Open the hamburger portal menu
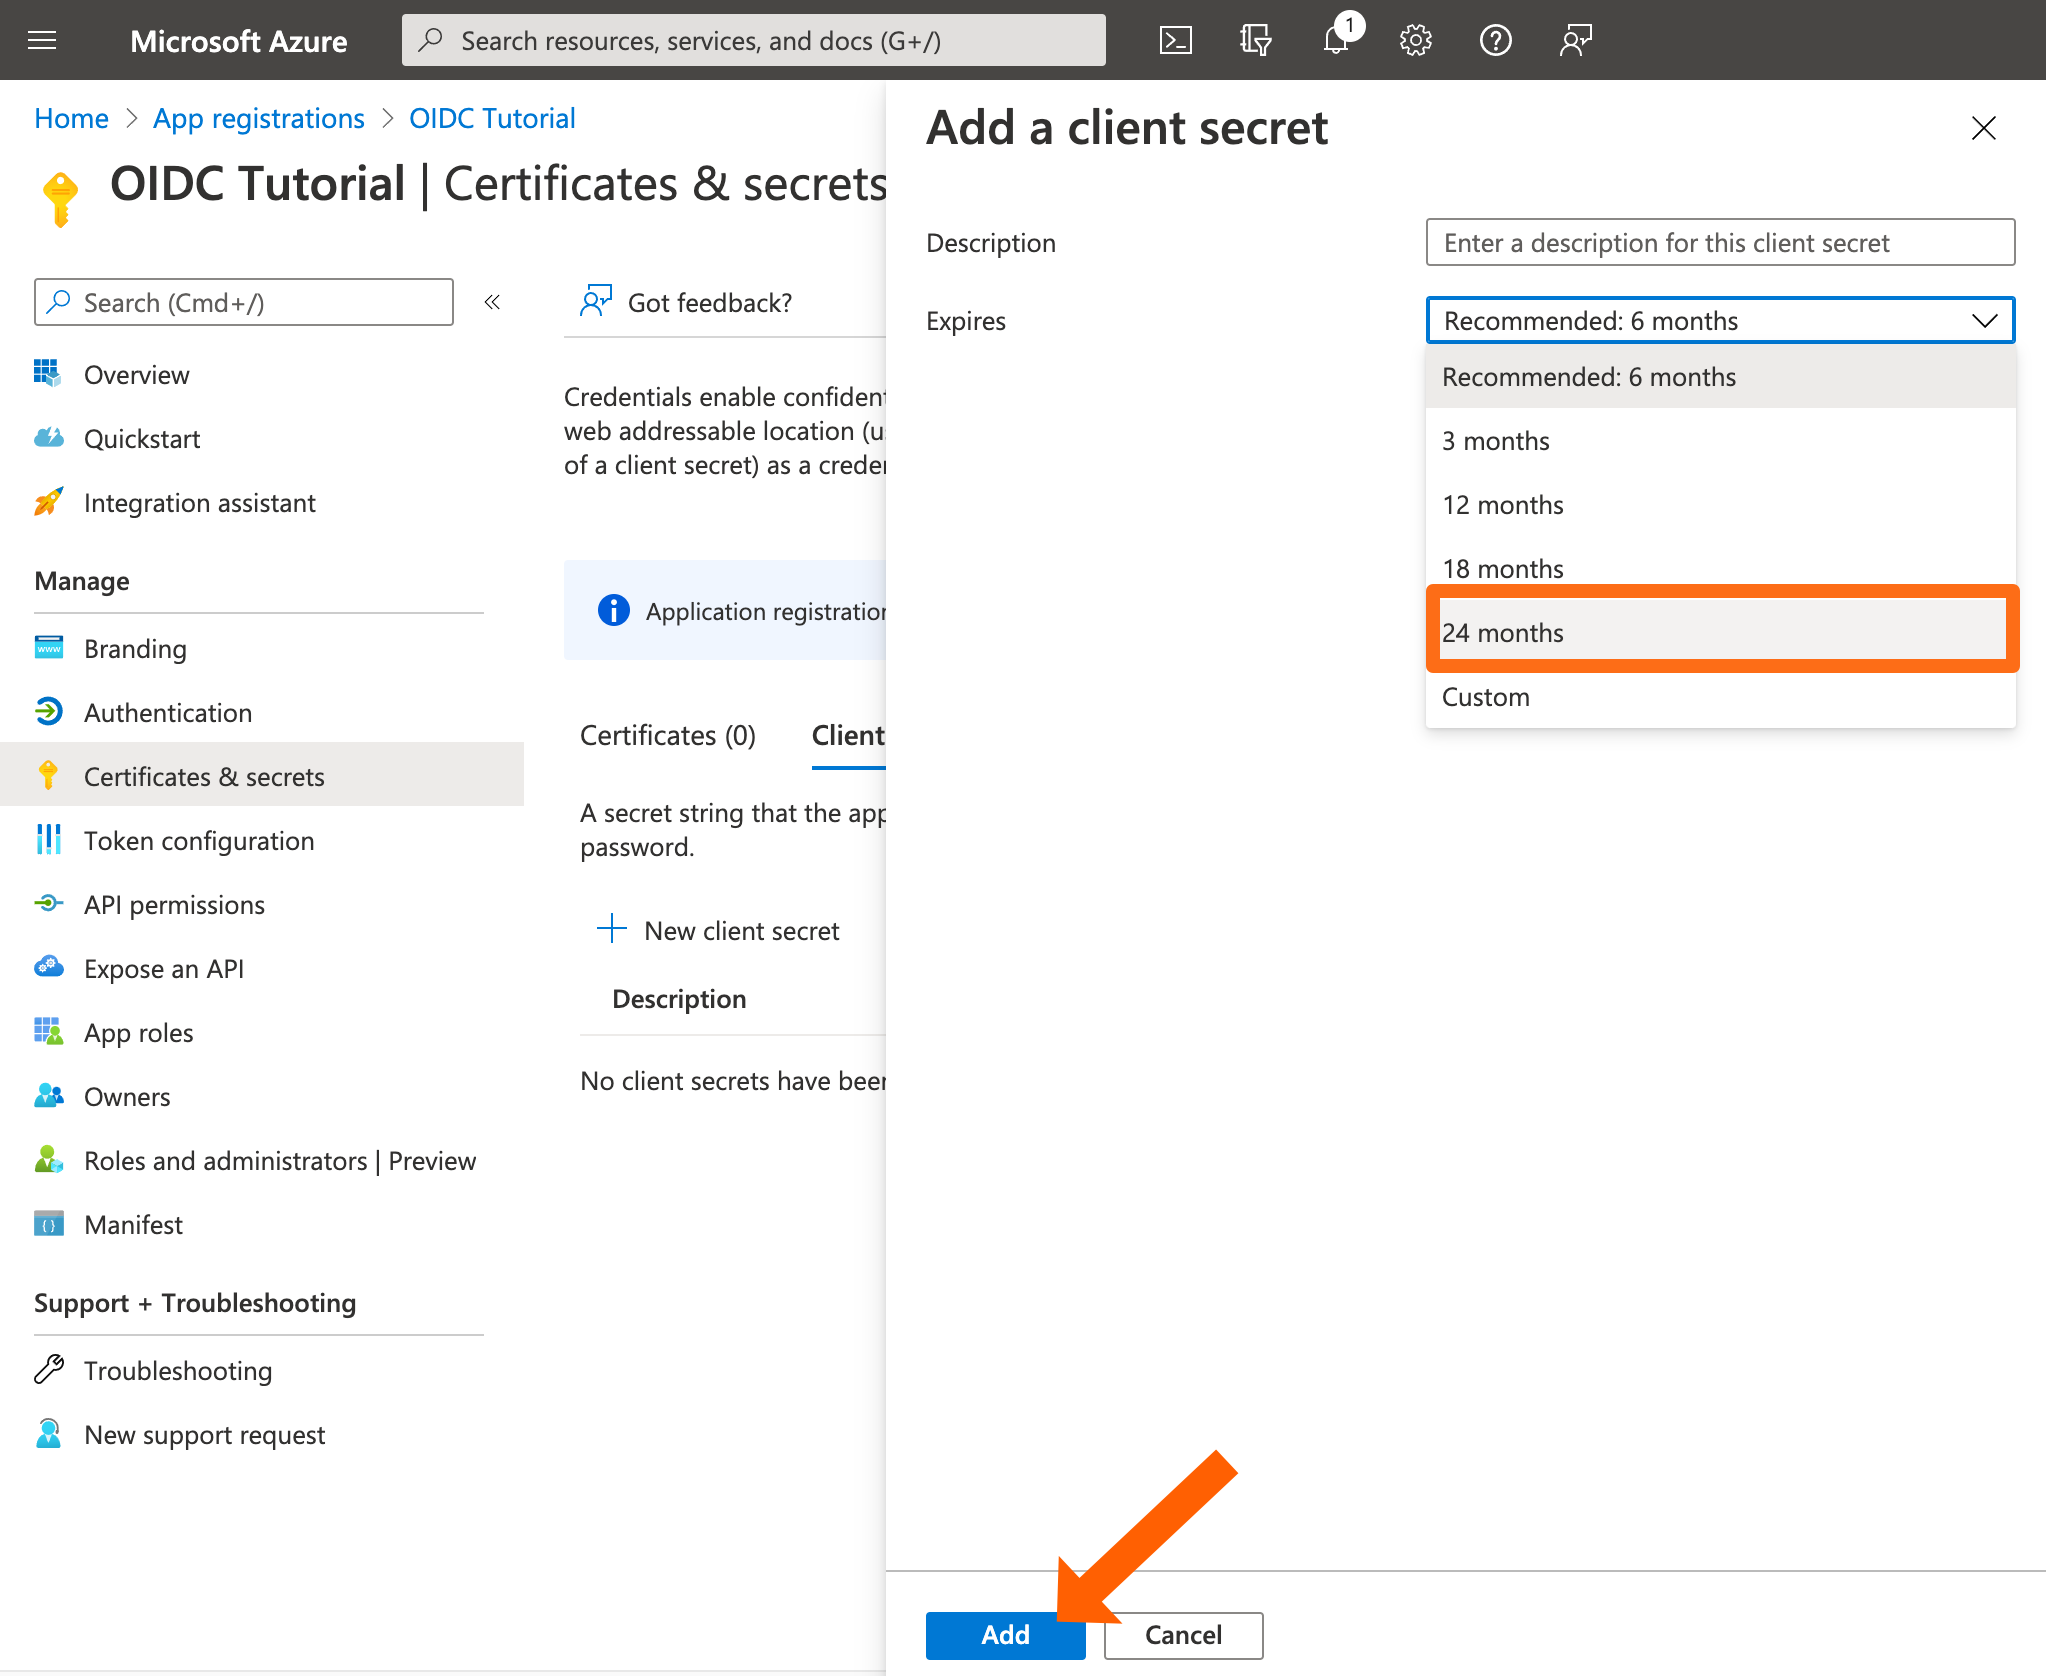 tap(42, 40)
